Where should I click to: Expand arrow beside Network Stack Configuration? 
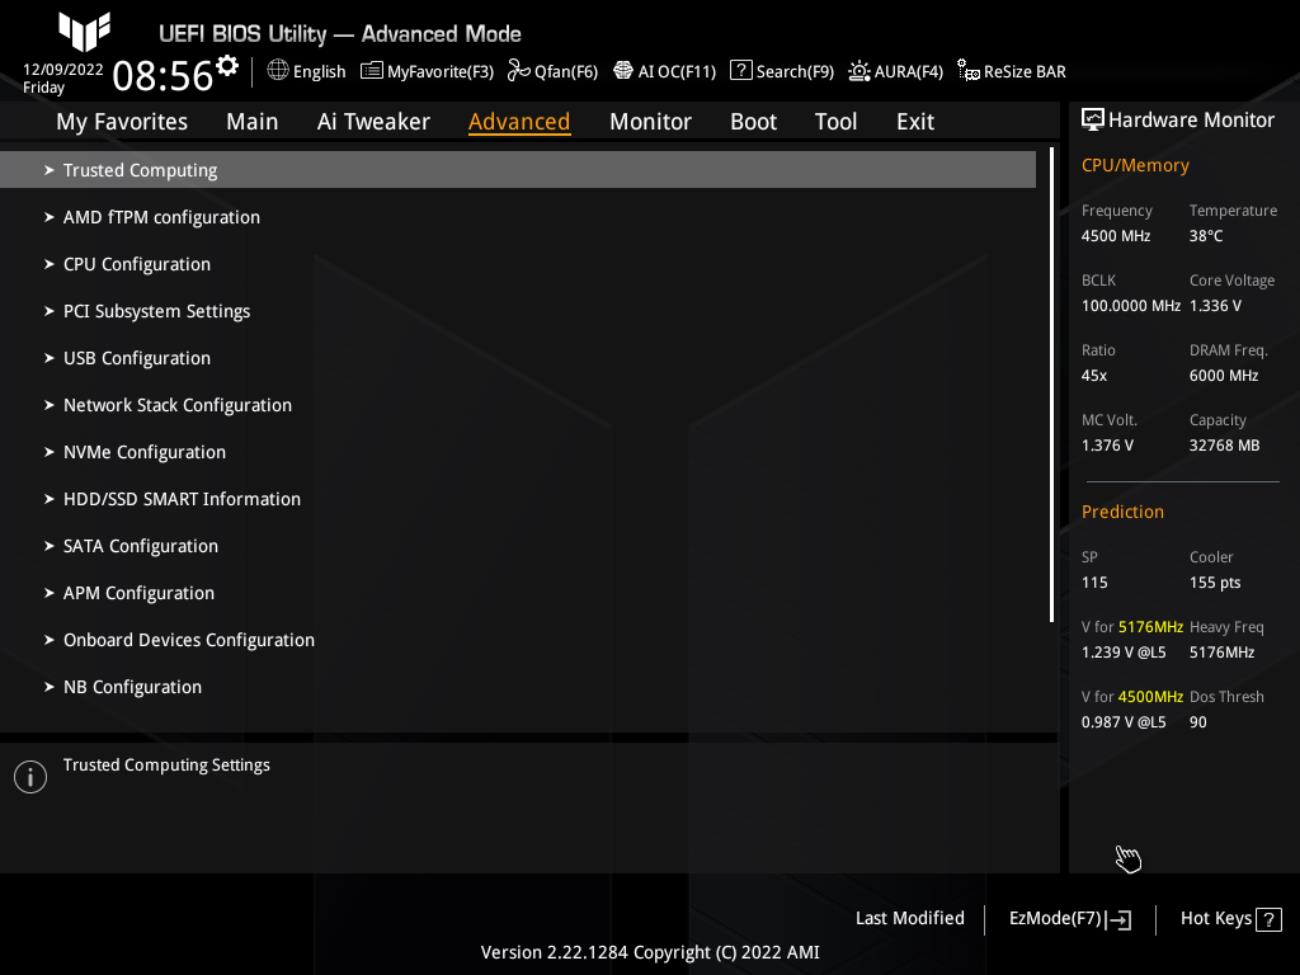coord(49,405)
